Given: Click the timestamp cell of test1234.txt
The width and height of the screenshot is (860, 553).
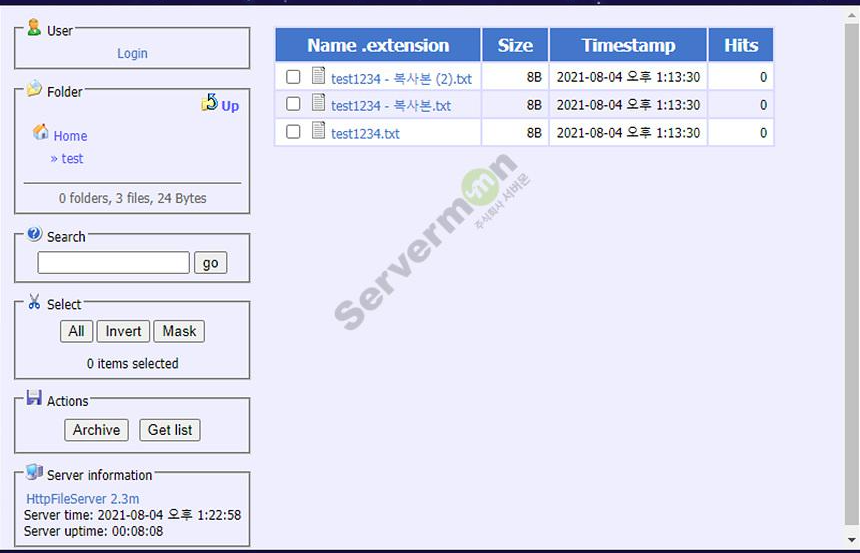Looking at the screenshot, I should pyautogui.click(x=628, y=133).
